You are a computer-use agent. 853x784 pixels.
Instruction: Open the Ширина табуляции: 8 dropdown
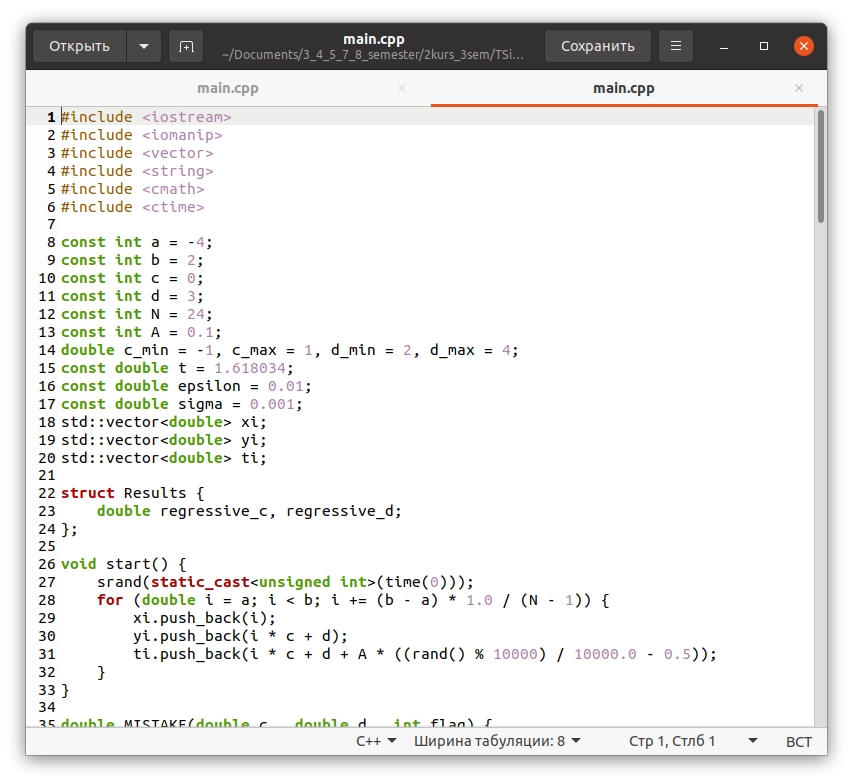pyautogui.click(x=497, y=741)
